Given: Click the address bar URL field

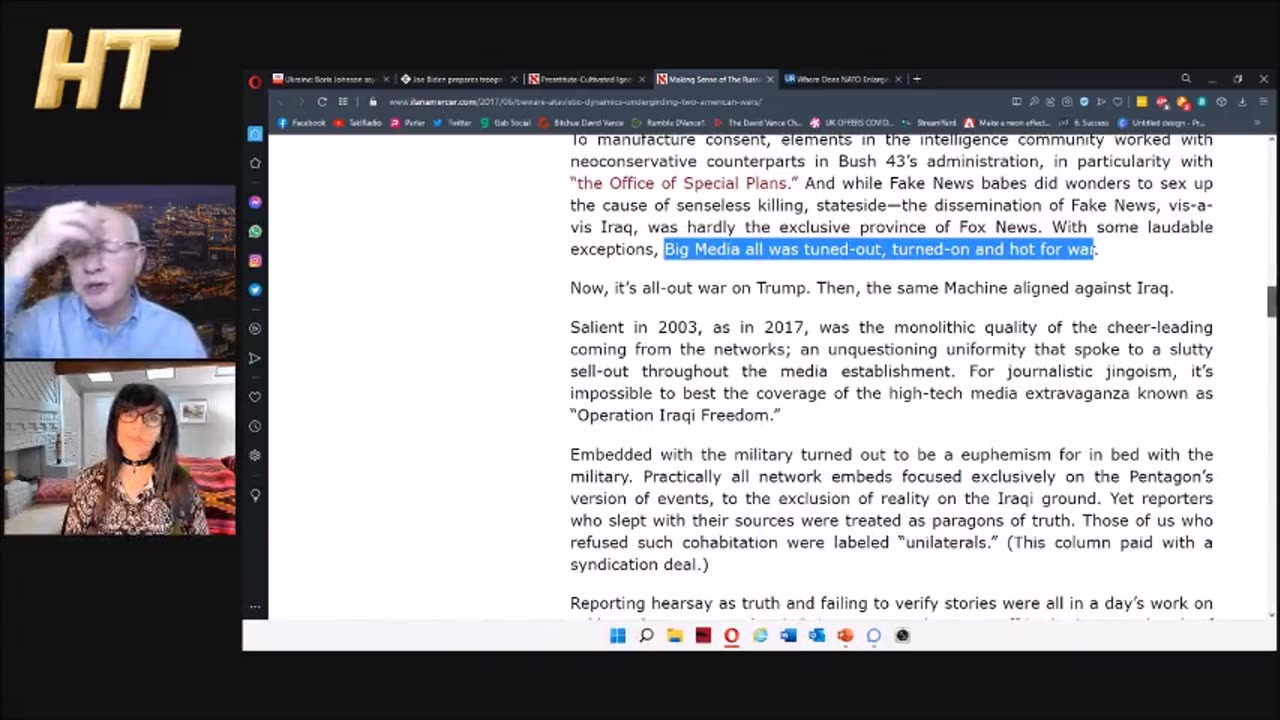Looking at the screenshot, I should pos(690,101).
